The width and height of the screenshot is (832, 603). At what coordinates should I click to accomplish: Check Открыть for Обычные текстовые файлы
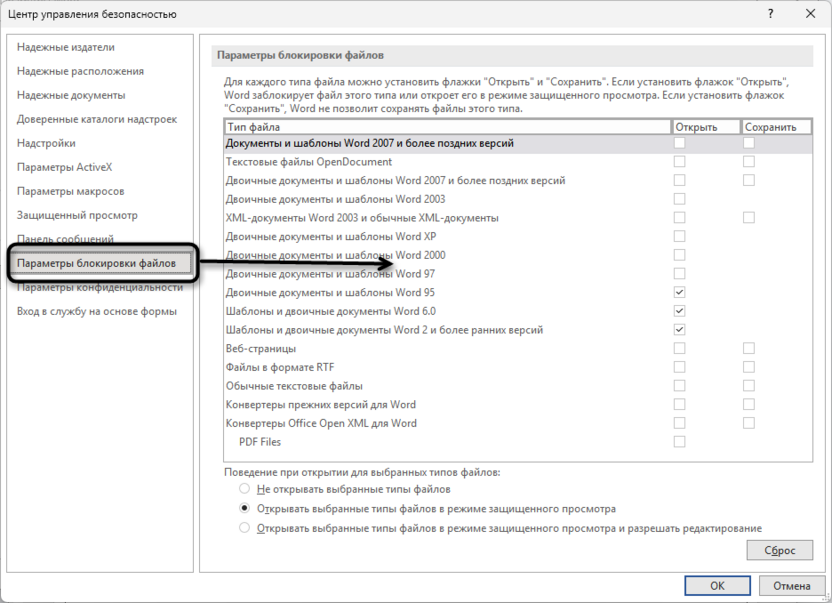(679, 386)
